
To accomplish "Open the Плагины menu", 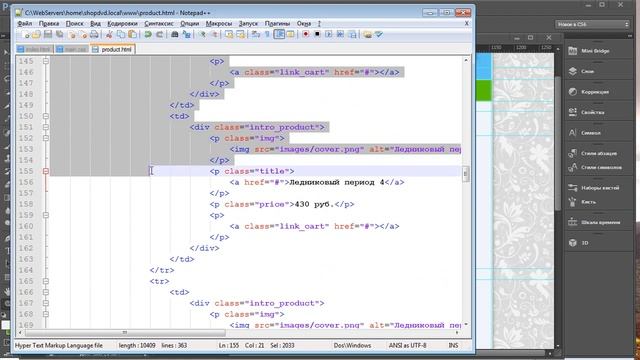I will (x=277, y=24).
